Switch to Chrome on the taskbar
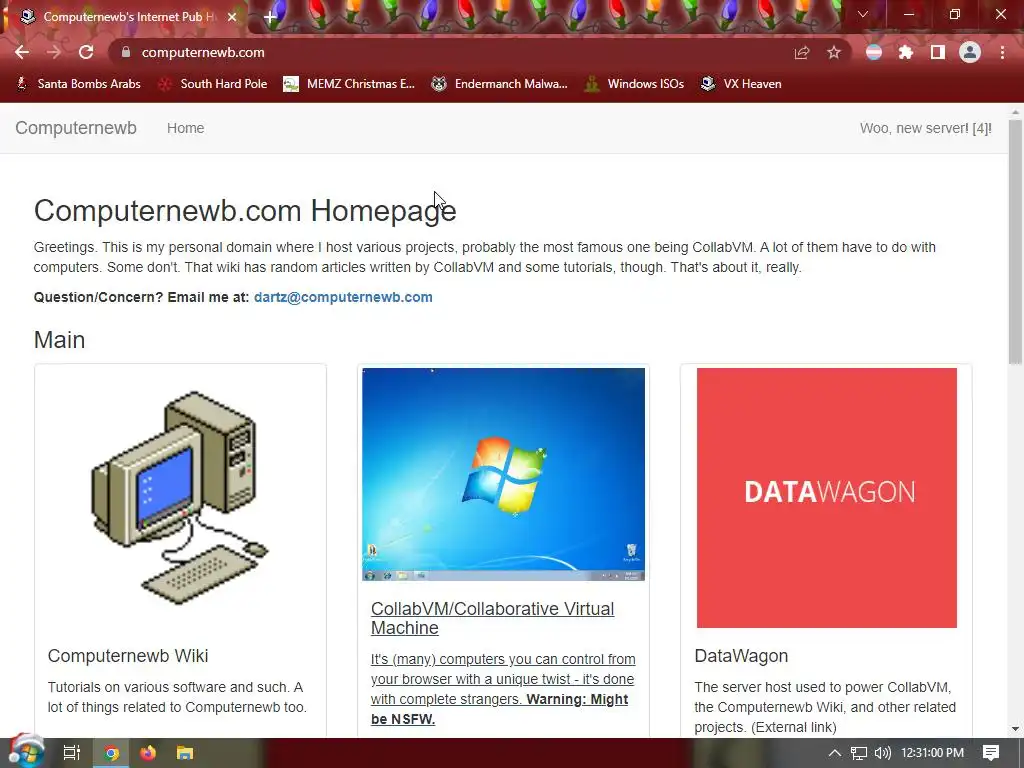Viewport: 1024px width, 768px height. tap(111, 753)
